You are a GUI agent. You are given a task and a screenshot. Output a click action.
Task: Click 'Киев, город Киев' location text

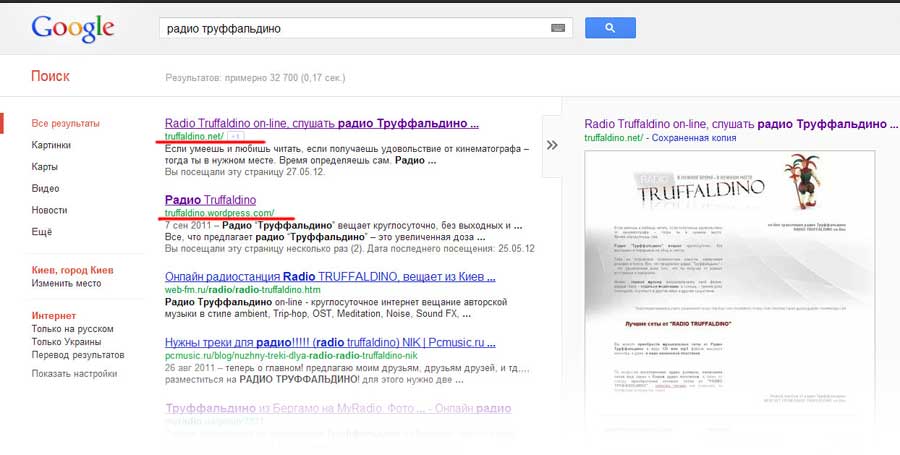[x=72, y=270]
